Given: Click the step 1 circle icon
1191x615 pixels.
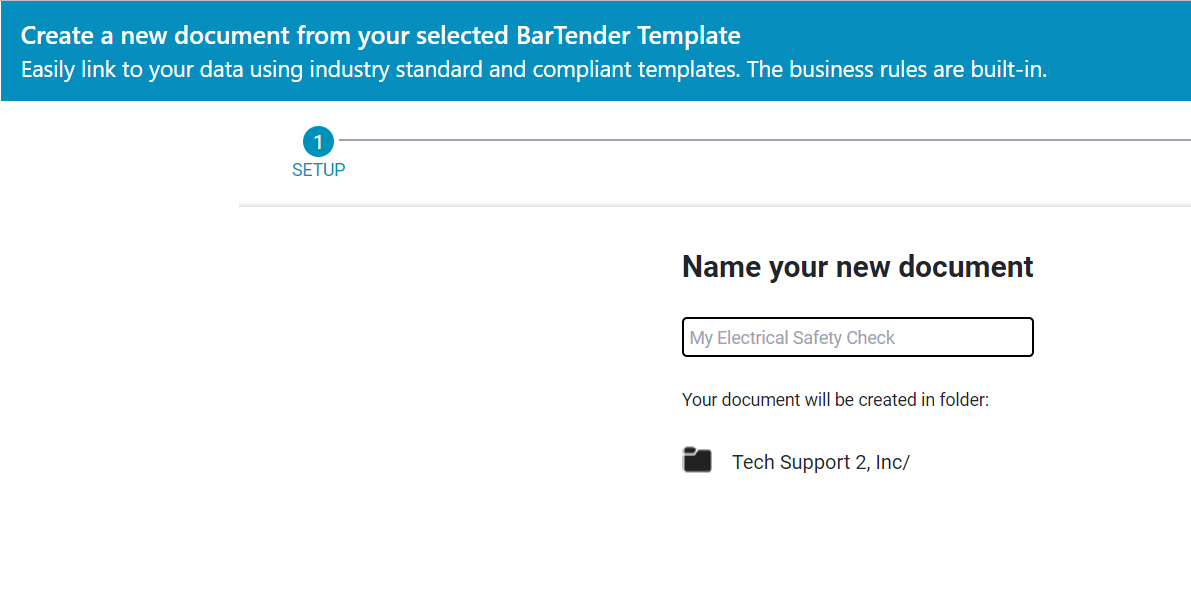Looking at the screenshot, I should 318,141.
